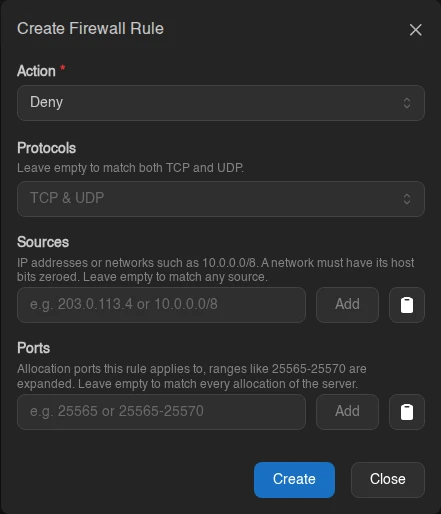
Task: Add the entered port with Add button
Action: [347, 412]
